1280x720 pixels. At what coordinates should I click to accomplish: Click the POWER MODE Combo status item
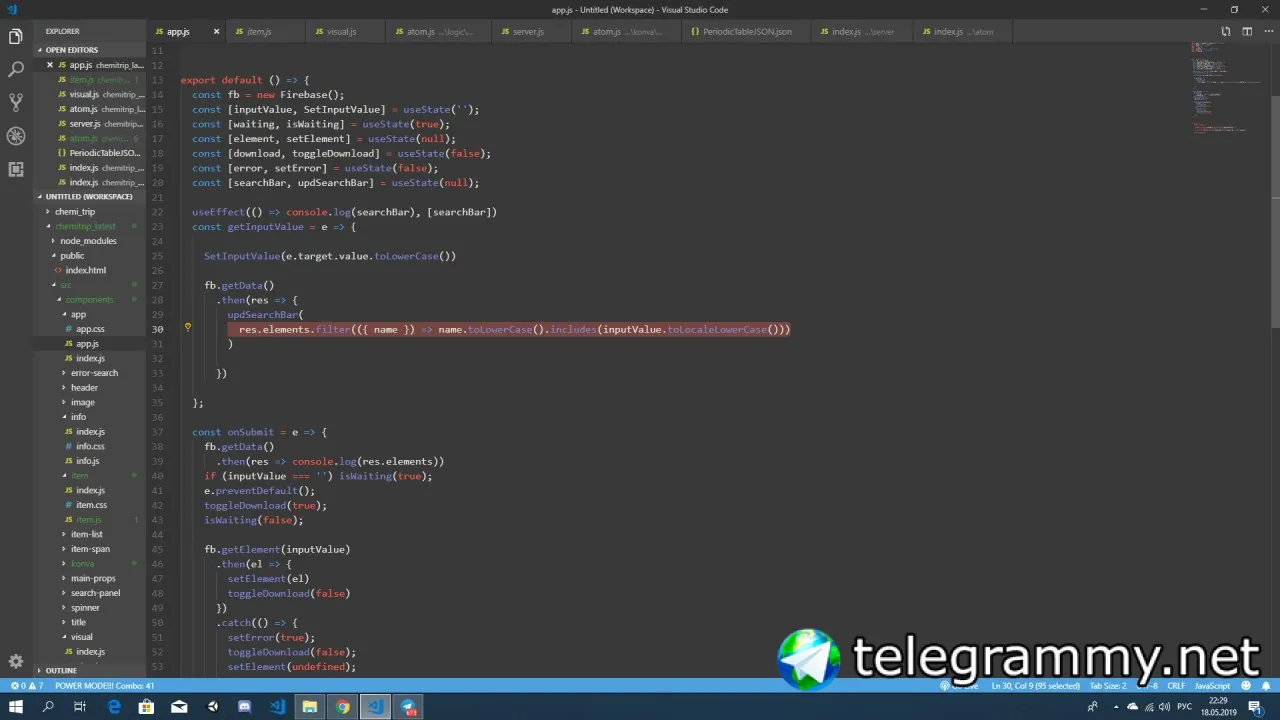pos(105,686)
